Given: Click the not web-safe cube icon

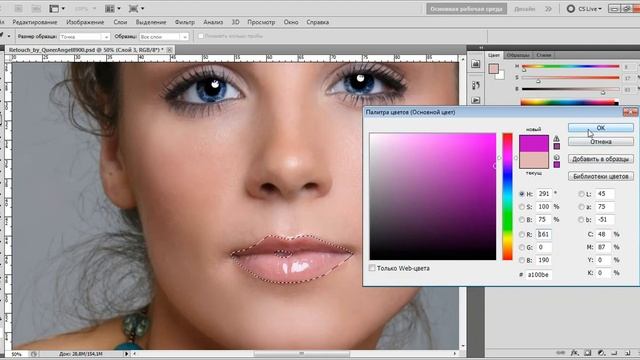Looking at the screenshot, I should pos(557,157).
